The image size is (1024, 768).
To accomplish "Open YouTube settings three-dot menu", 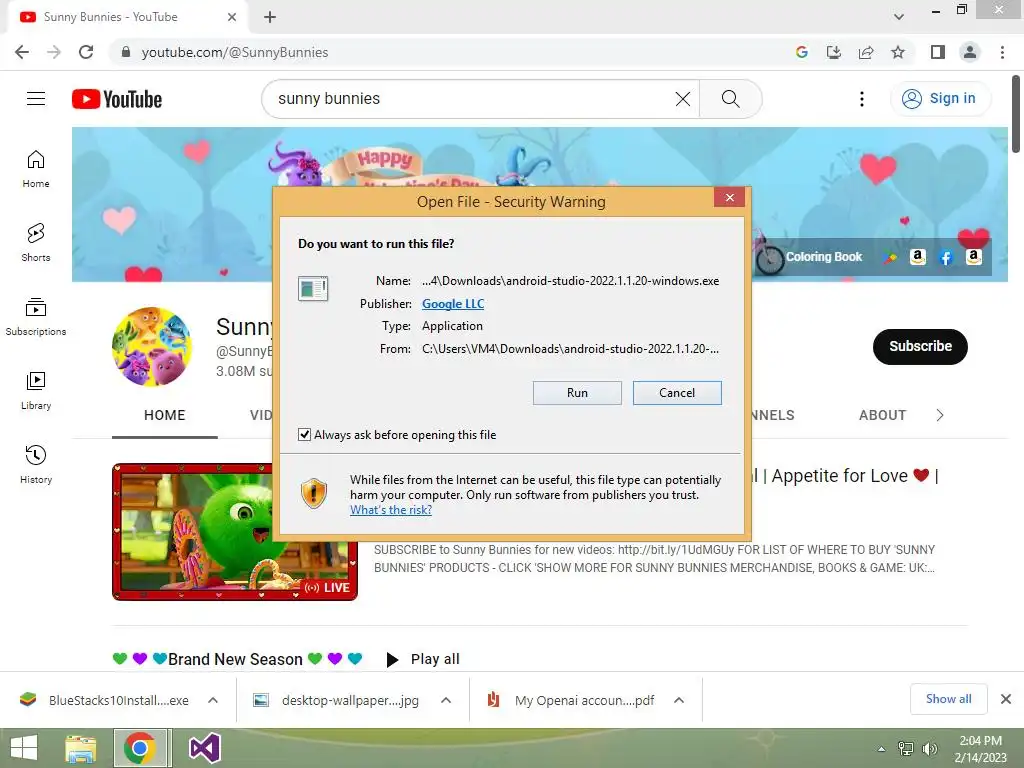I will point(861,99).
